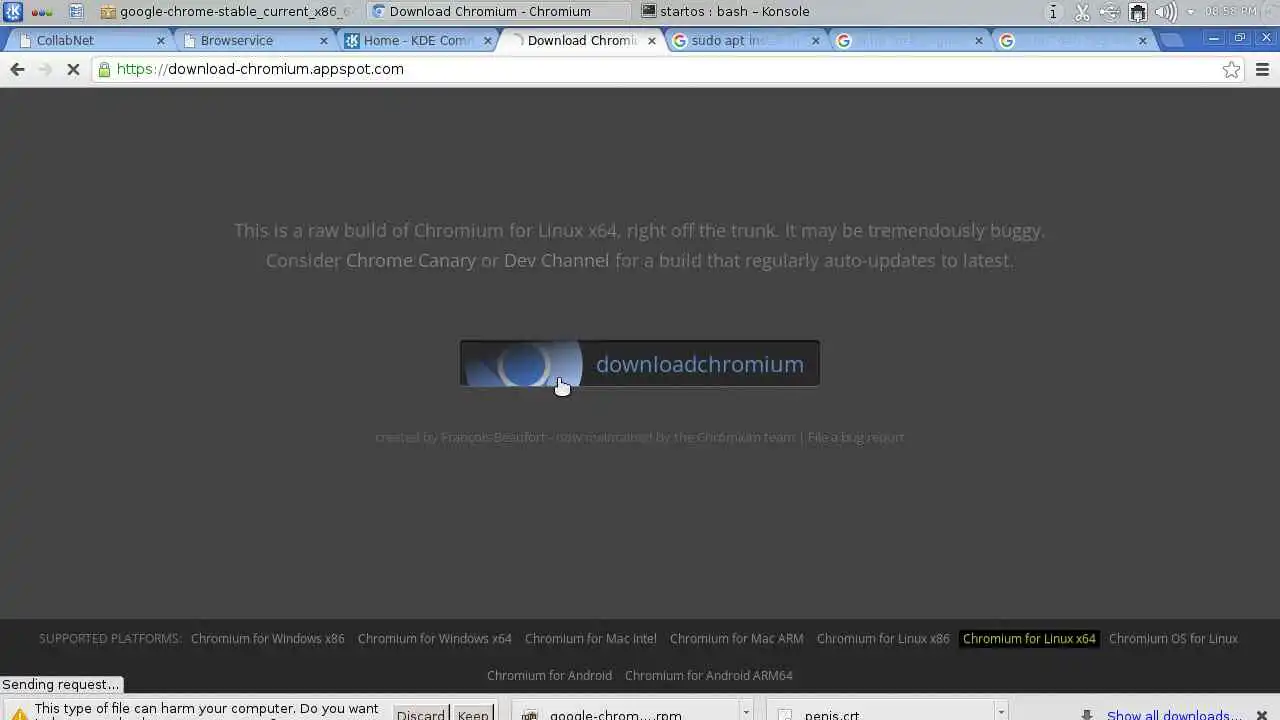
Task: Open the info notifications tray icon
Action: [1053, 12]
